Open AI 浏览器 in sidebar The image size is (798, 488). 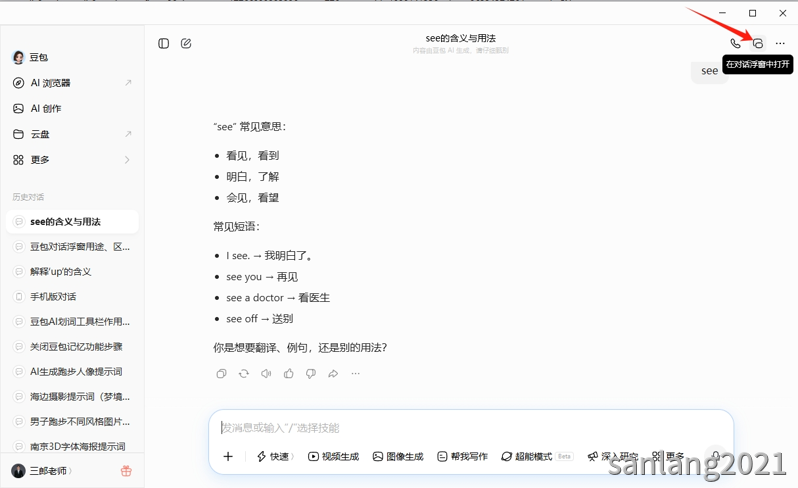click(72, 83)
